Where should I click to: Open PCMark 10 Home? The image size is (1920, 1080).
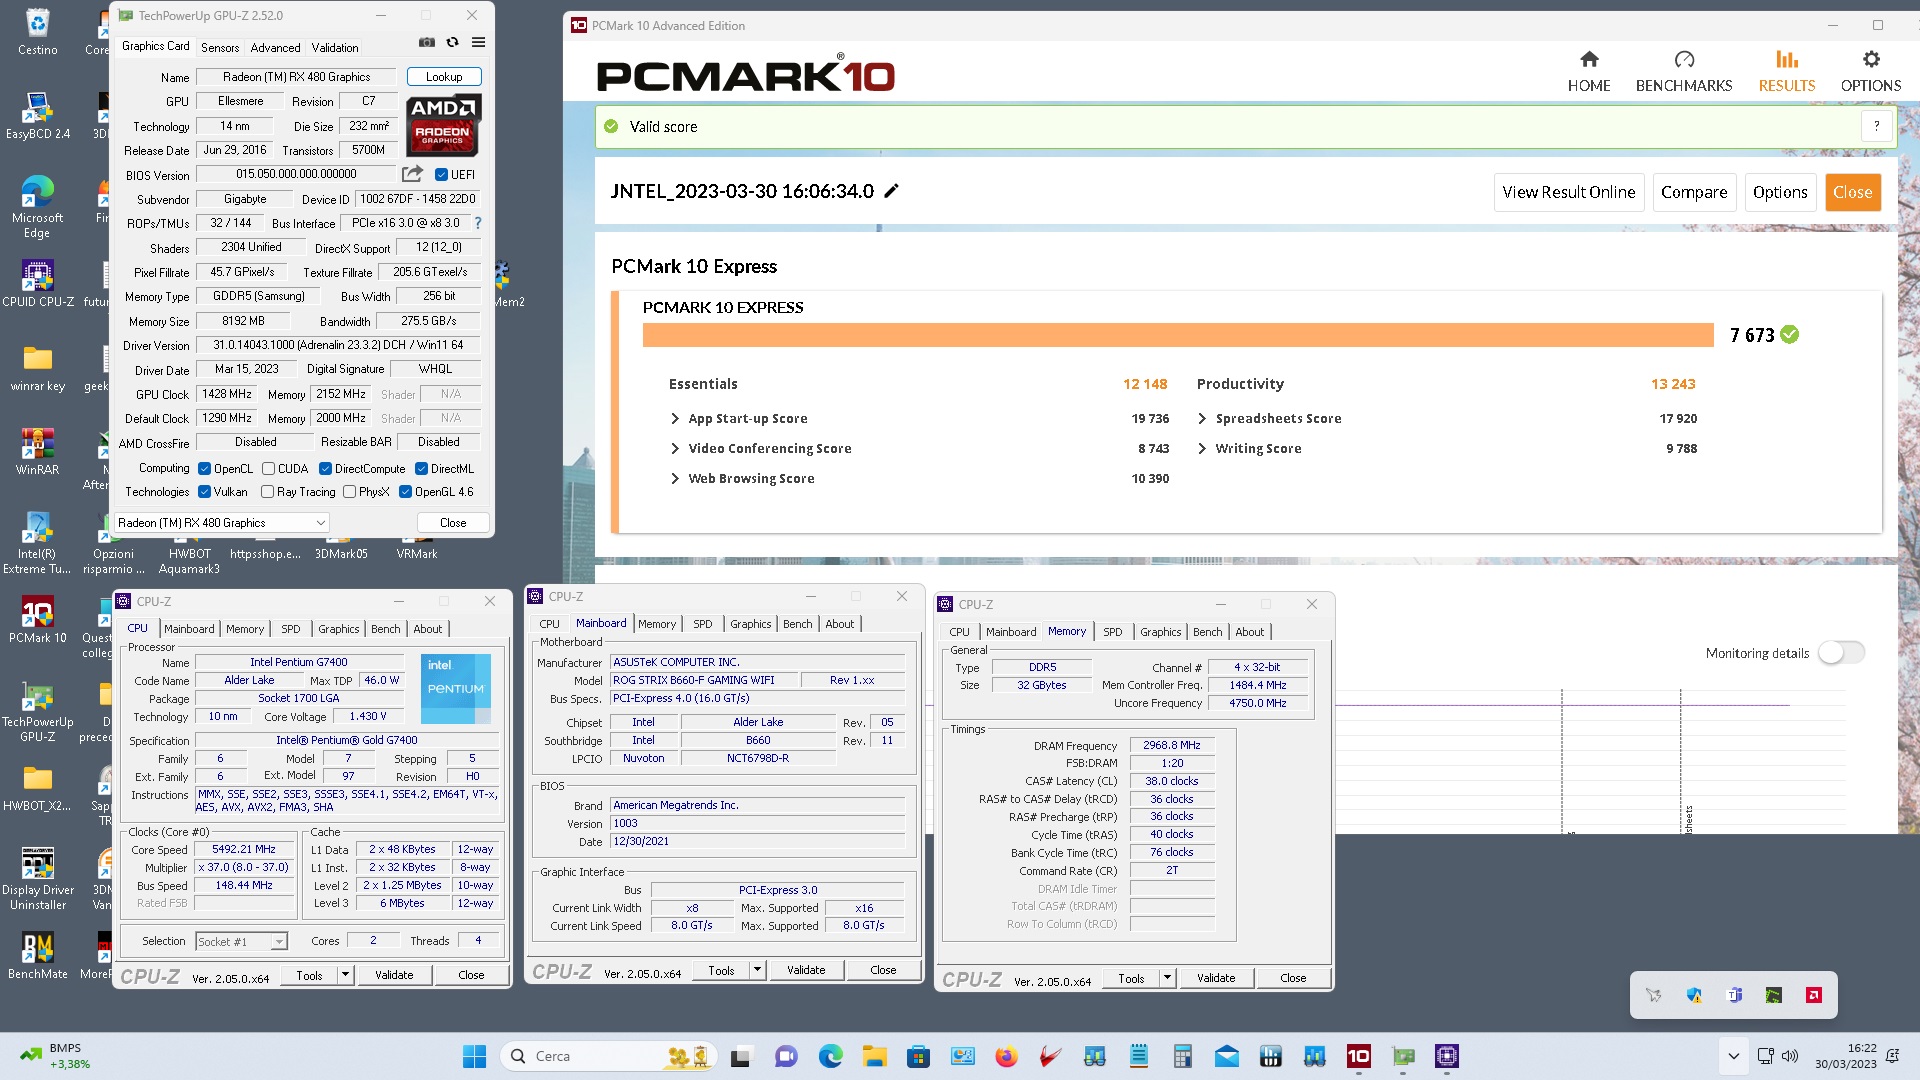[1589, 72]
